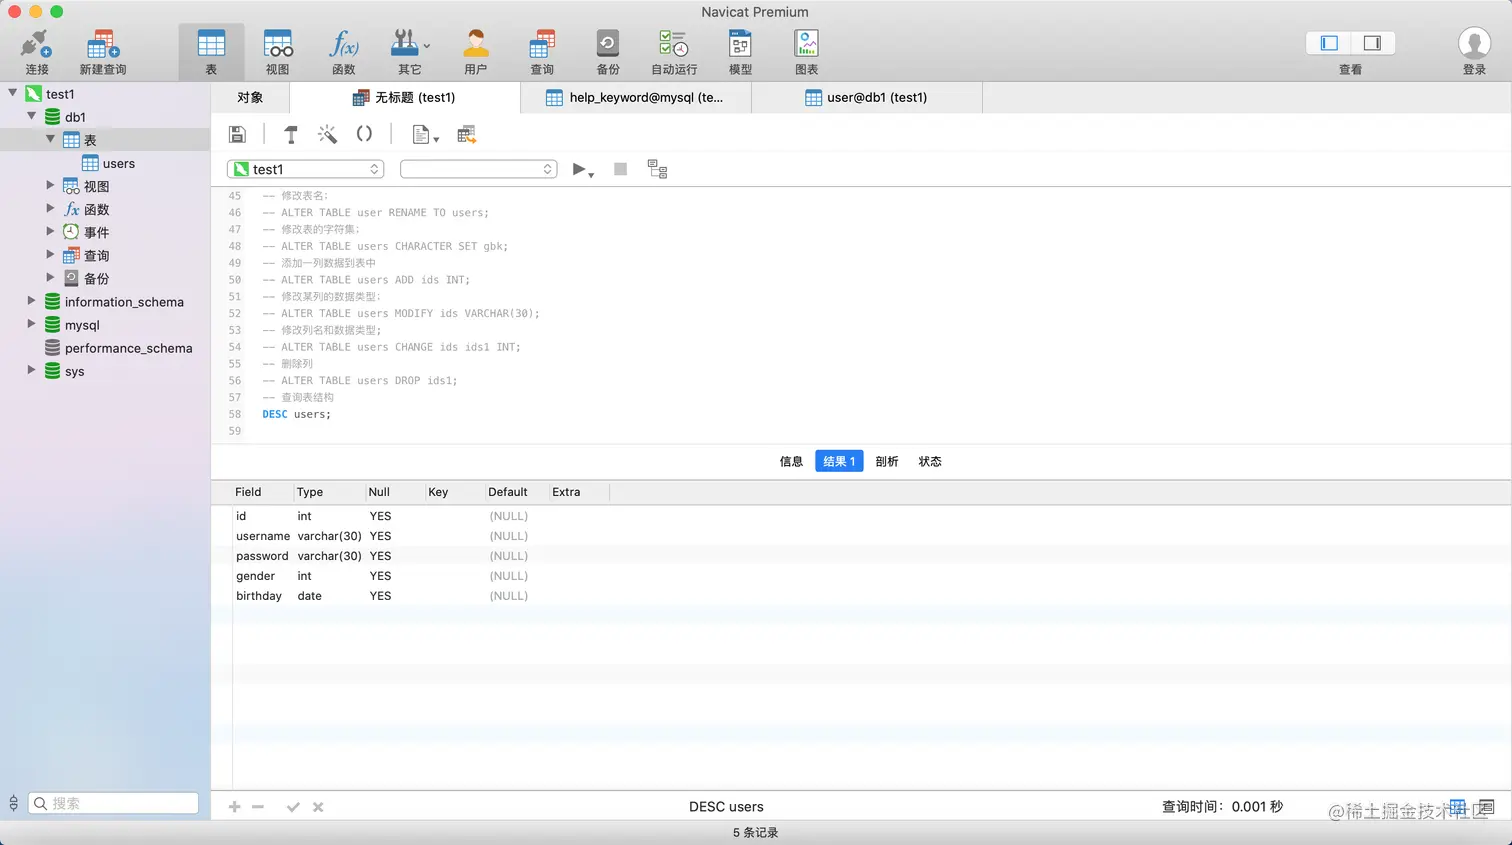Click the 搜索 search field in sidebar

113,803
